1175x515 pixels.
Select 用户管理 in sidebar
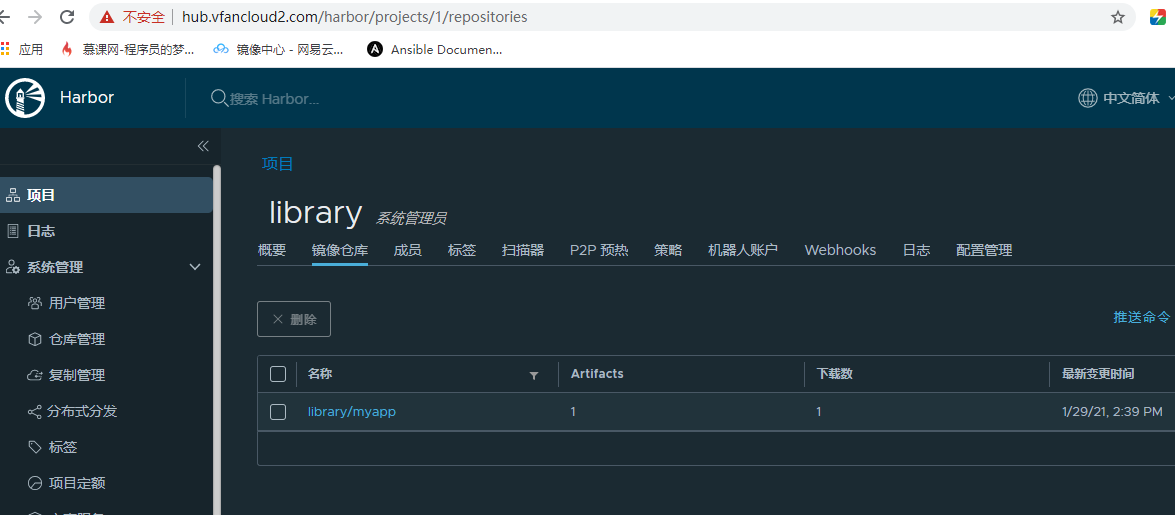pyautogui.click(x=76, y=303)
